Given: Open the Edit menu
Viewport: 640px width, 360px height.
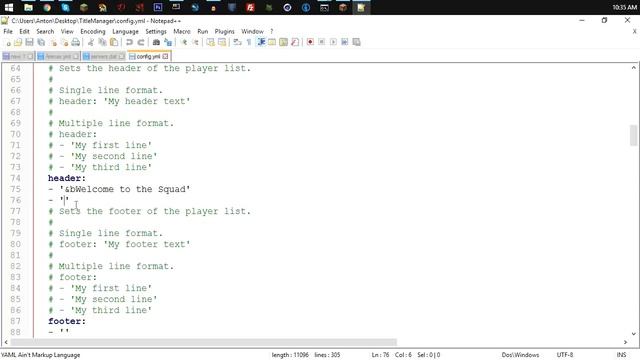Looking at the screenshot, I should [24, 31].
